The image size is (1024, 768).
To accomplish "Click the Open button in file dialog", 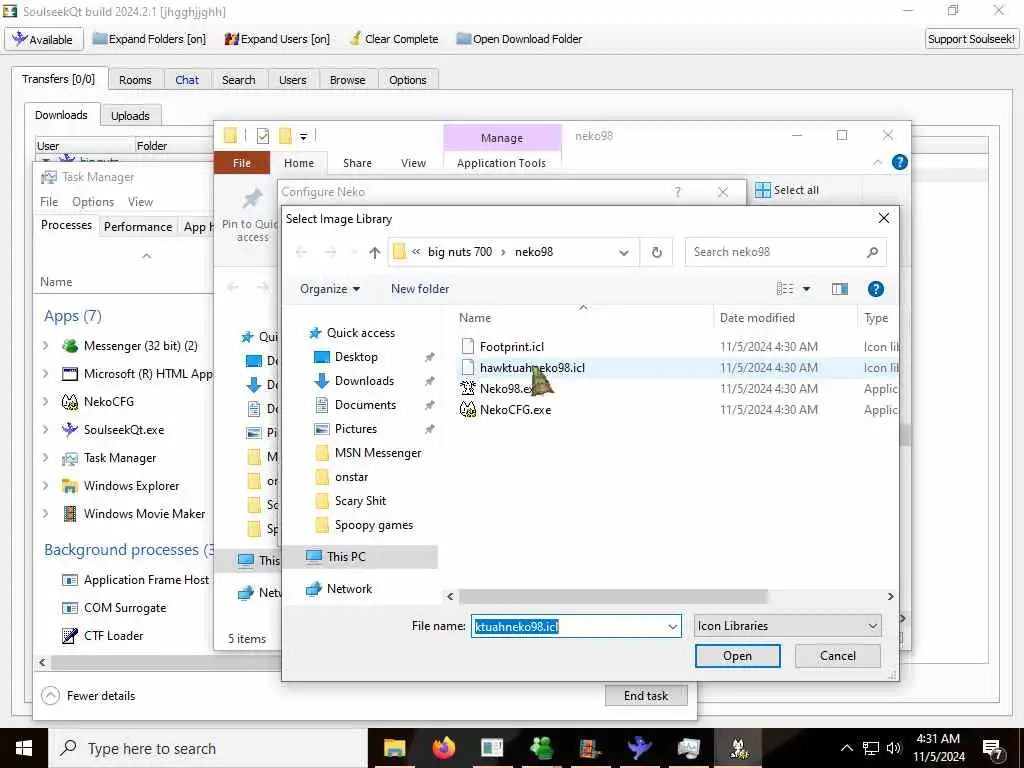I will [737, 656].
